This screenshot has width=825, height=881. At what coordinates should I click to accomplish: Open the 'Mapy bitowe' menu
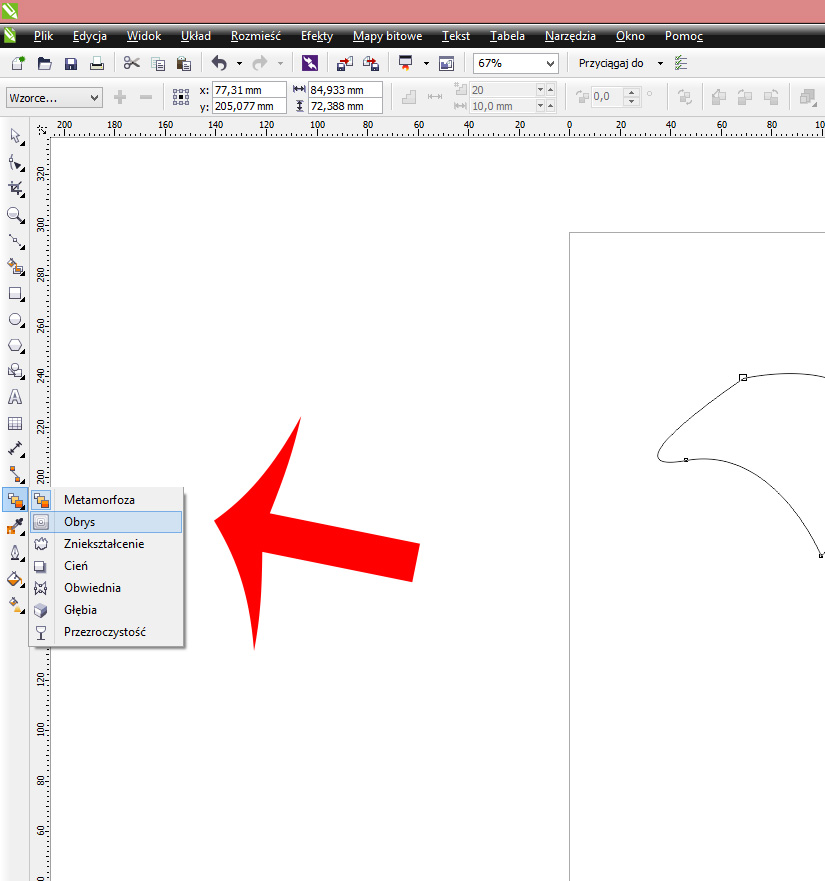click(387, 36)
